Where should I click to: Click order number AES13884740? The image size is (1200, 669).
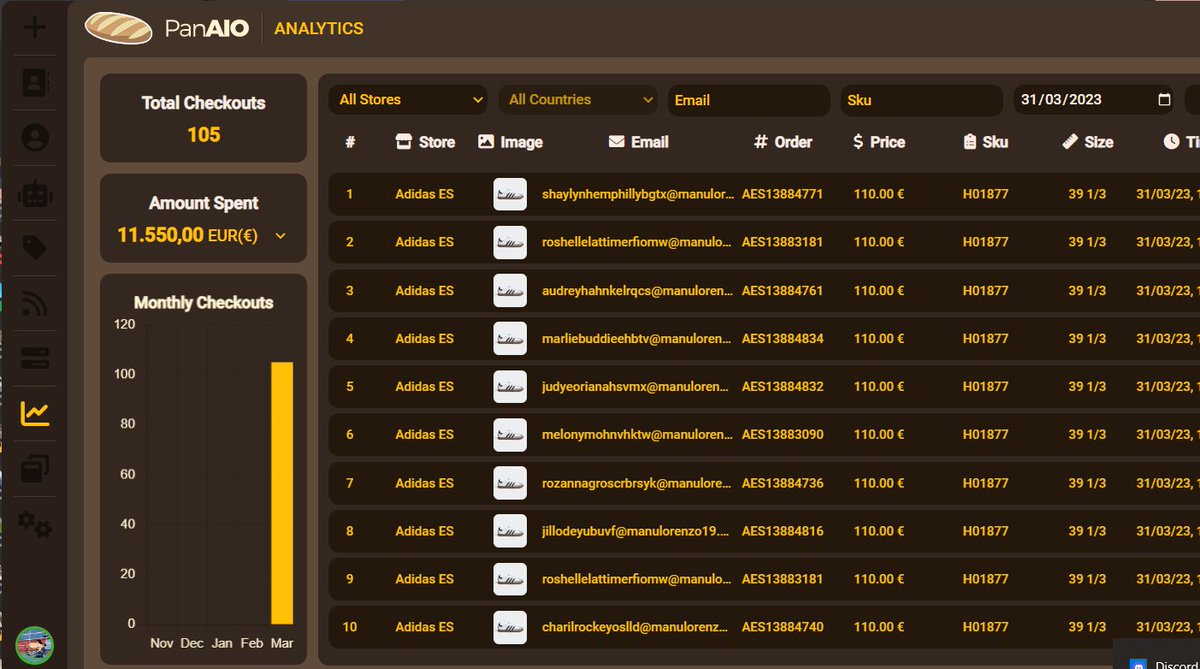click(783, 627)
